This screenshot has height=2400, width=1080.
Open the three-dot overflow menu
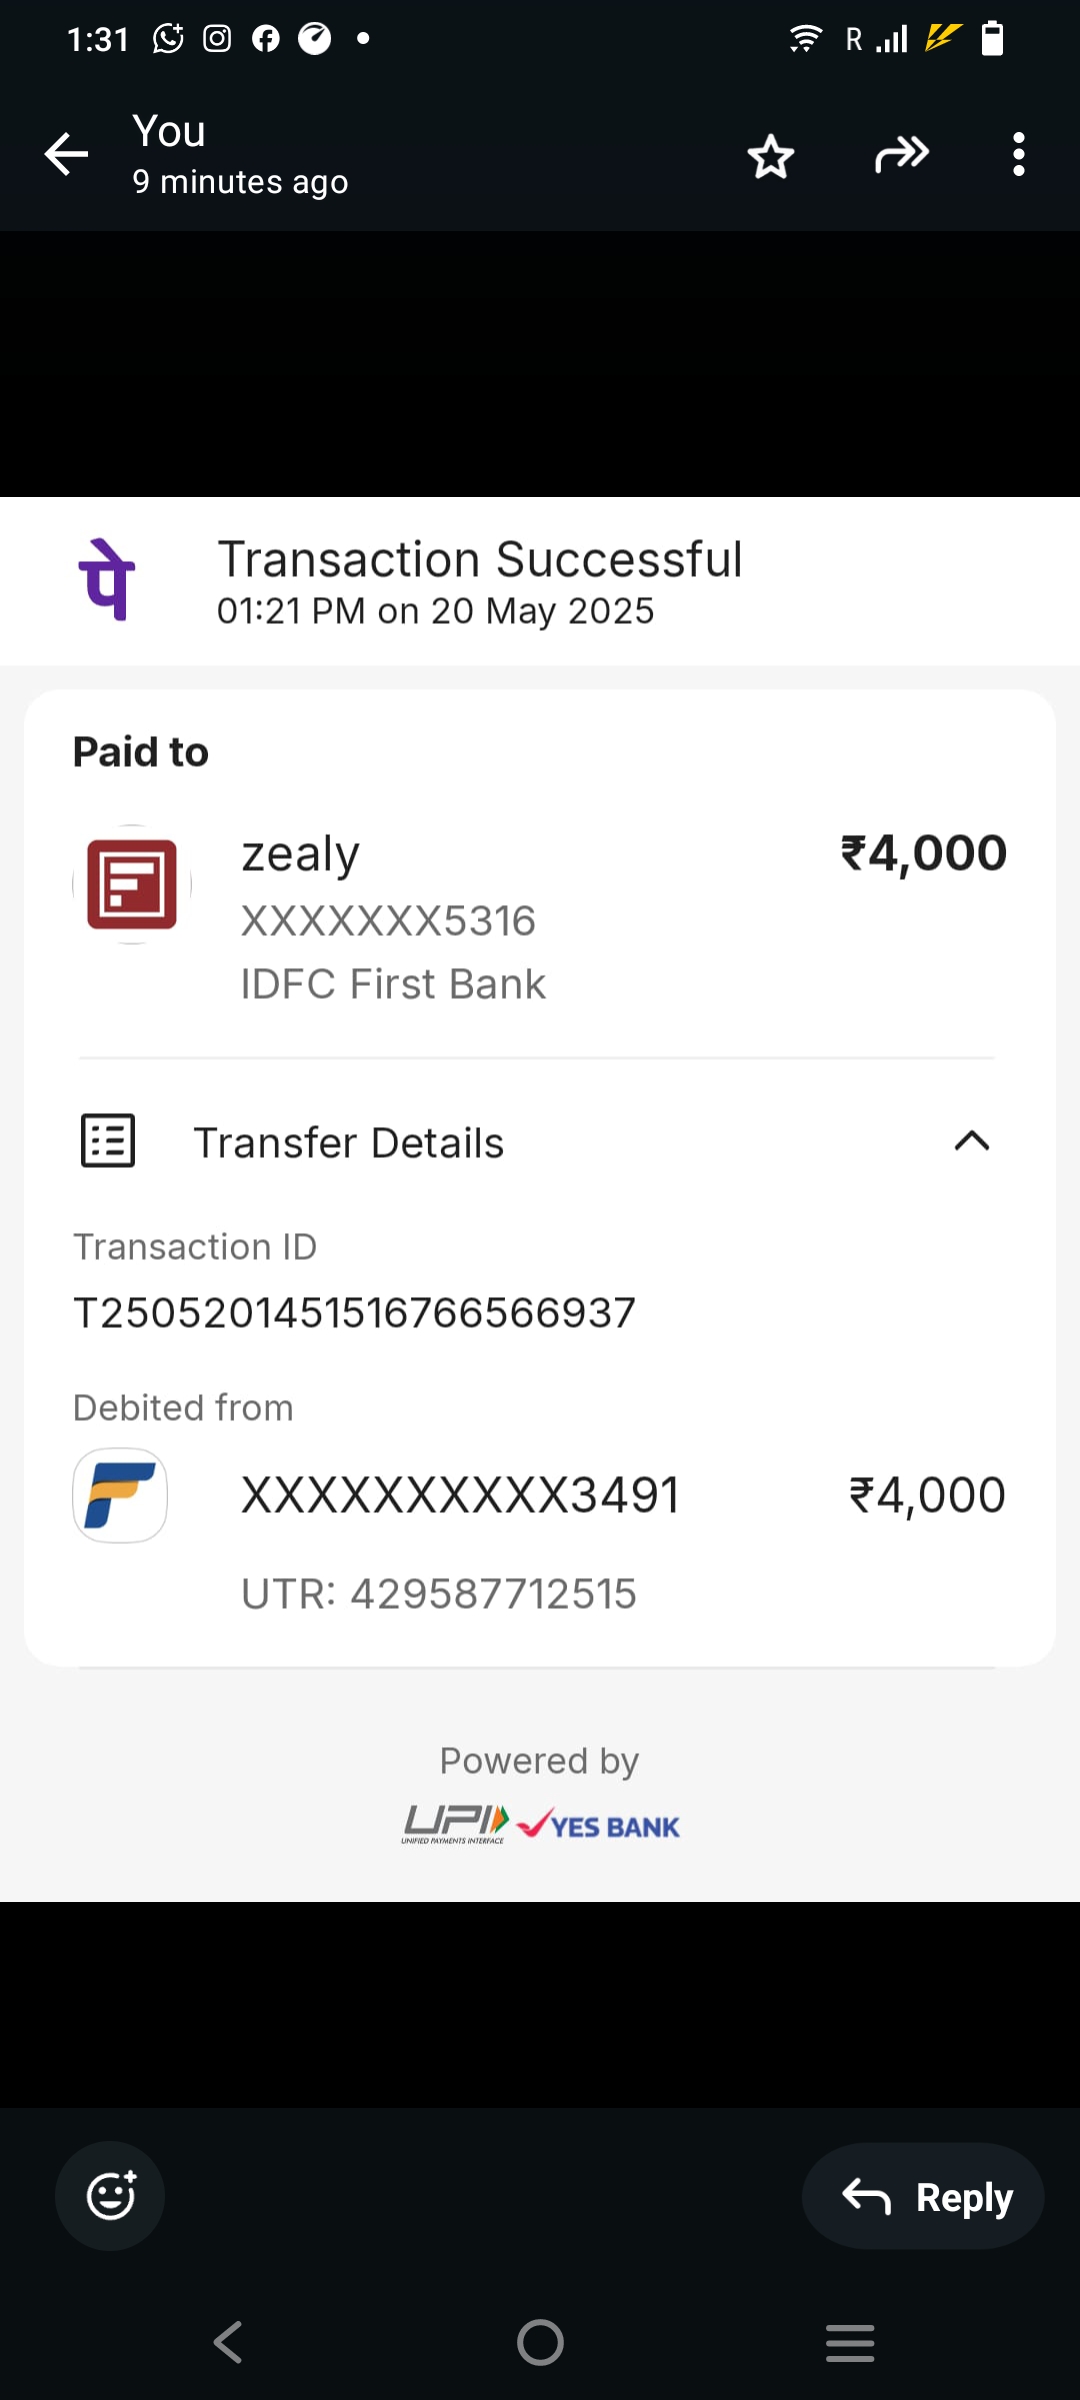pos(1018,155)
